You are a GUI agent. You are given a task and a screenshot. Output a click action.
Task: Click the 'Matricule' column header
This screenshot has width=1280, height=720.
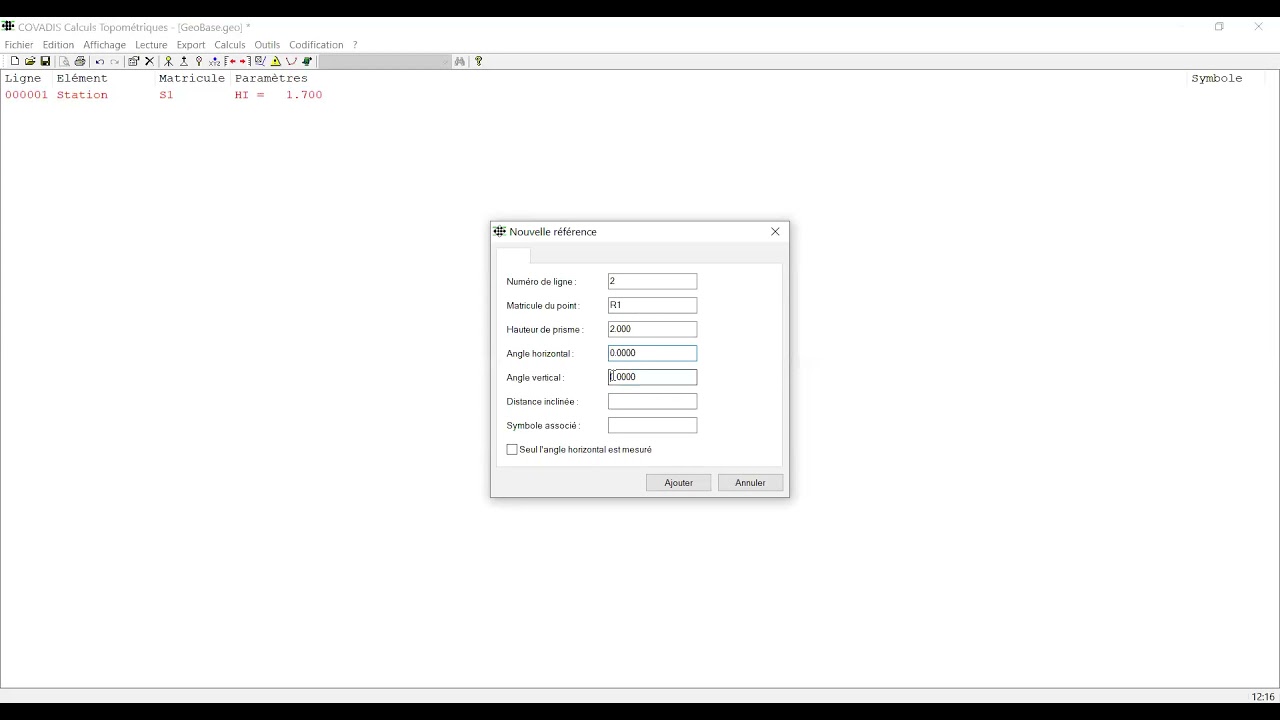click(192, 78)
